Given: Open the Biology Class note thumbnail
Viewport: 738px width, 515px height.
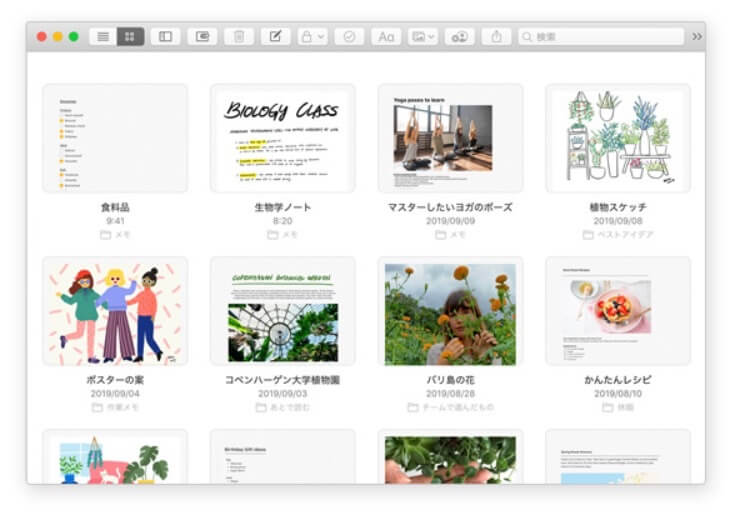Looking at the screenshot, I should pos(283,138).
